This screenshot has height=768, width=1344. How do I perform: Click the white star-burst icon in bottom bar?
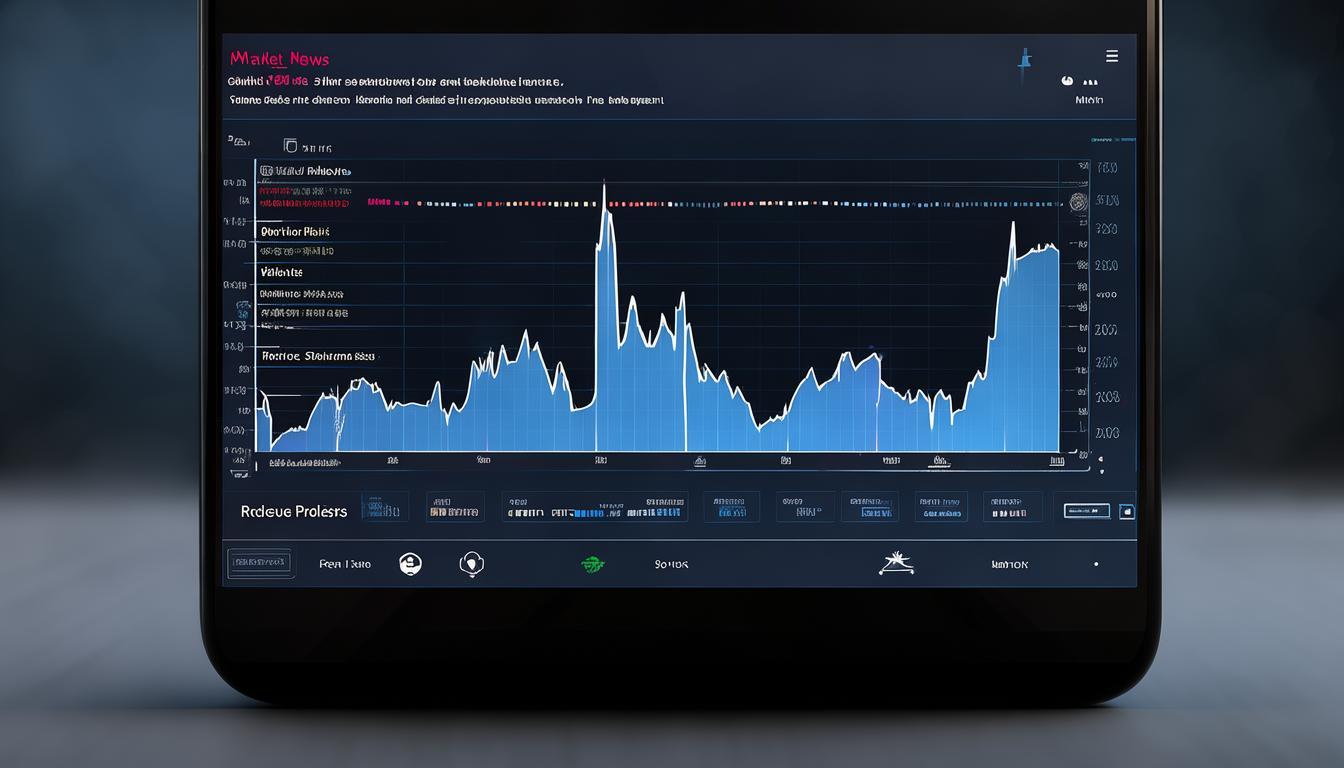click(x=895, y=564)
